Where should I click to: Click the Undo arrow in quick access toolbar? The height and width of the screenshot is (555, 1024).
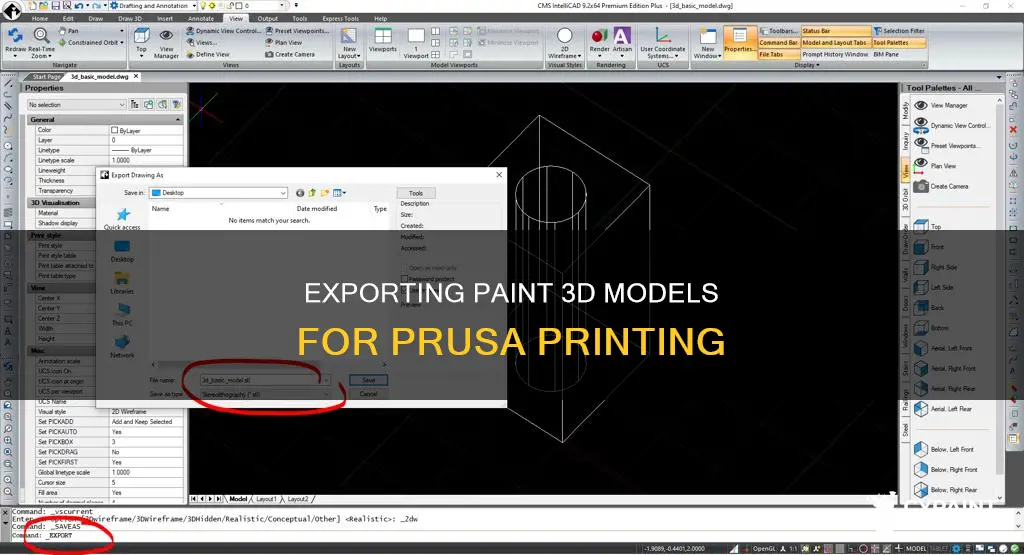coord(78,6)
